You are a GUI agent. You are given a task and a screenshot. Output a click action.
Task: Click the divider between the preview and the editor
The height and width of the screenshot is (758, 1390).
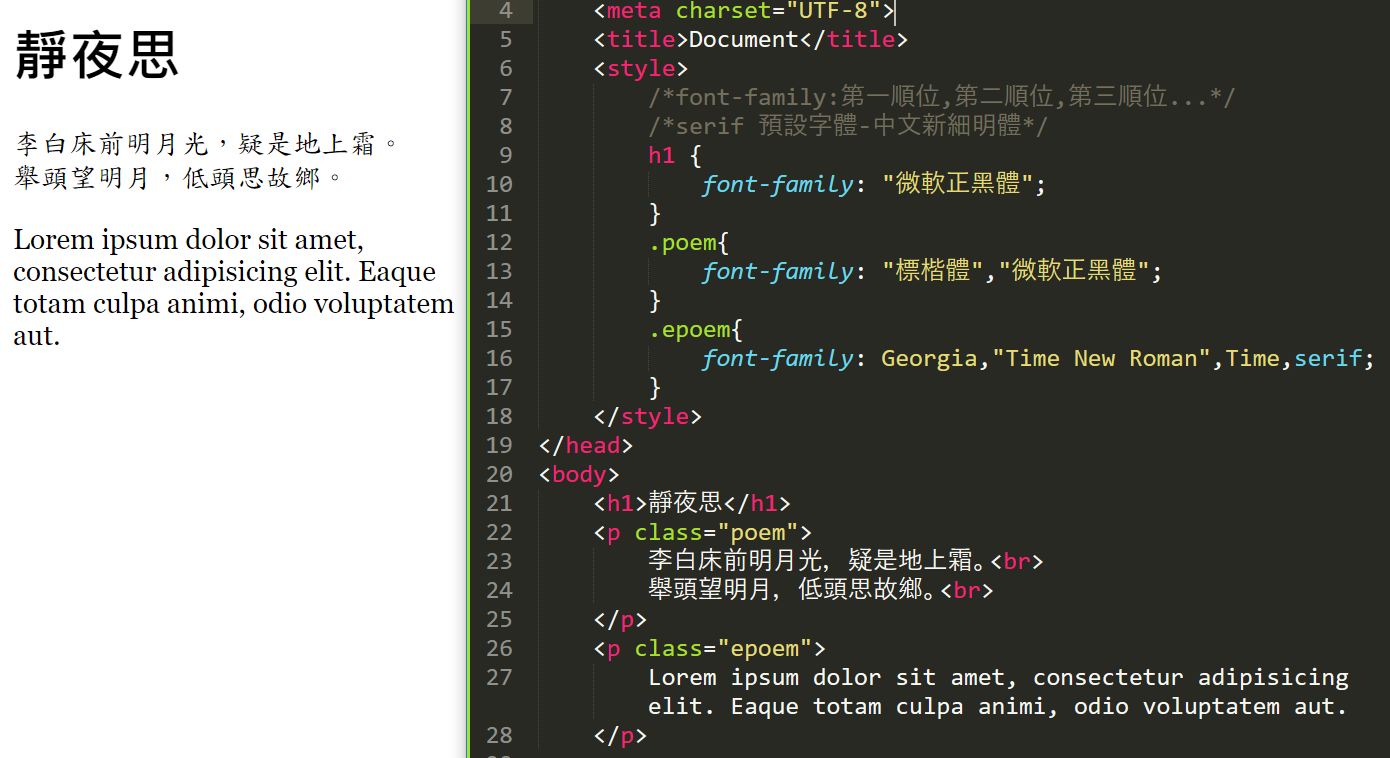[468, 379]
